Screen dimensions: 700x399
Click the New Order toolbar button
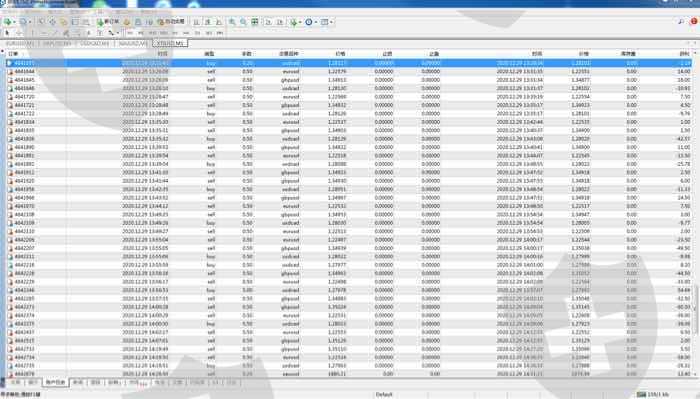click(108, 21)
